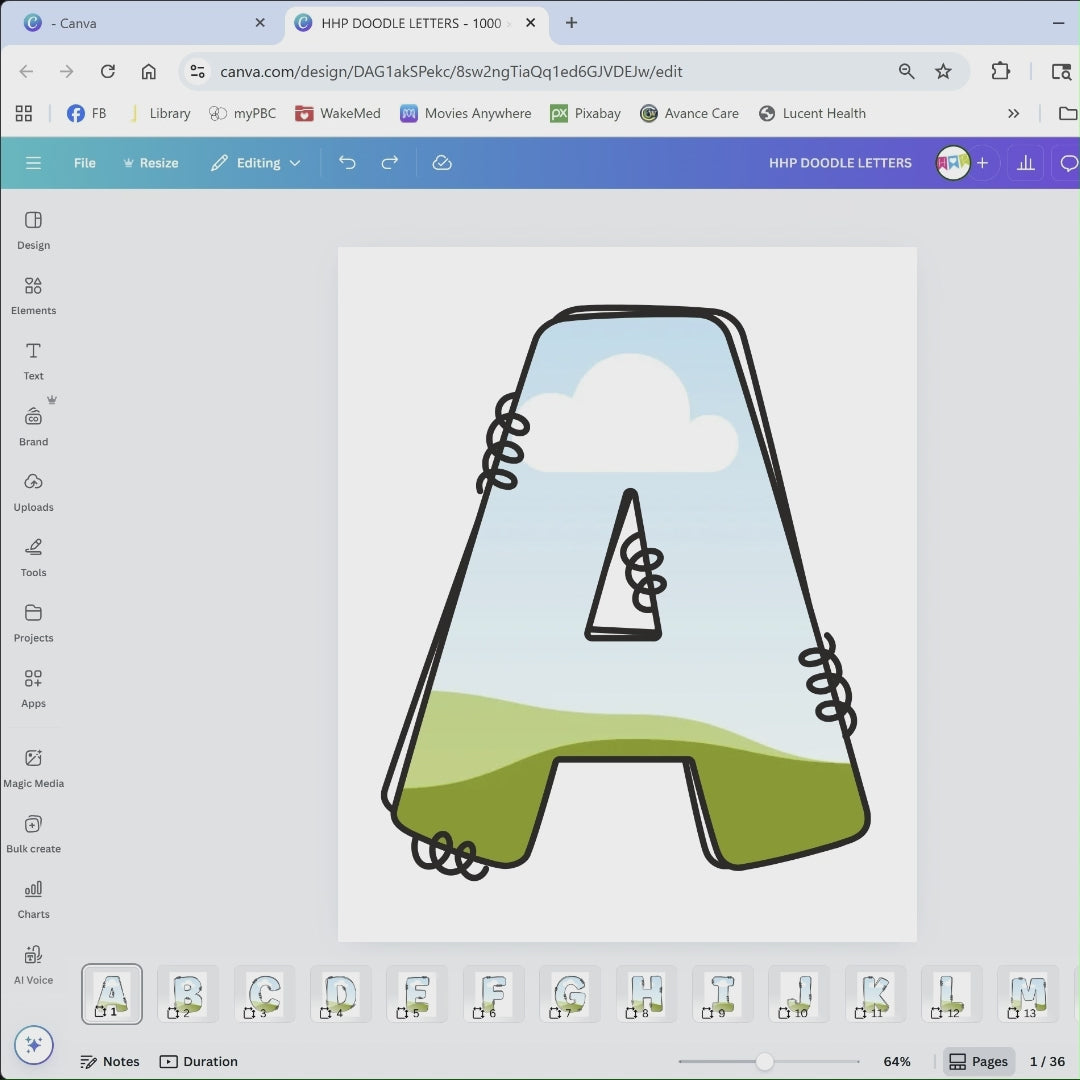Screen dimensions: 1080x1080
Task: Click the cloud save status icon
Action: [x=442, y=163]
